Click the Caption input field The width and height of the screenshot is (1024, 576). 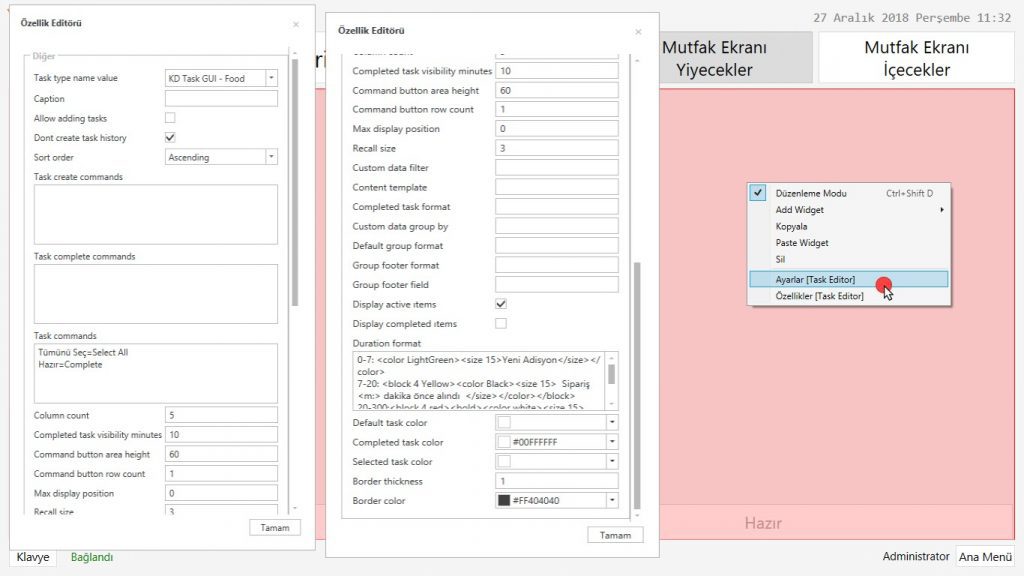pos(221,99)
